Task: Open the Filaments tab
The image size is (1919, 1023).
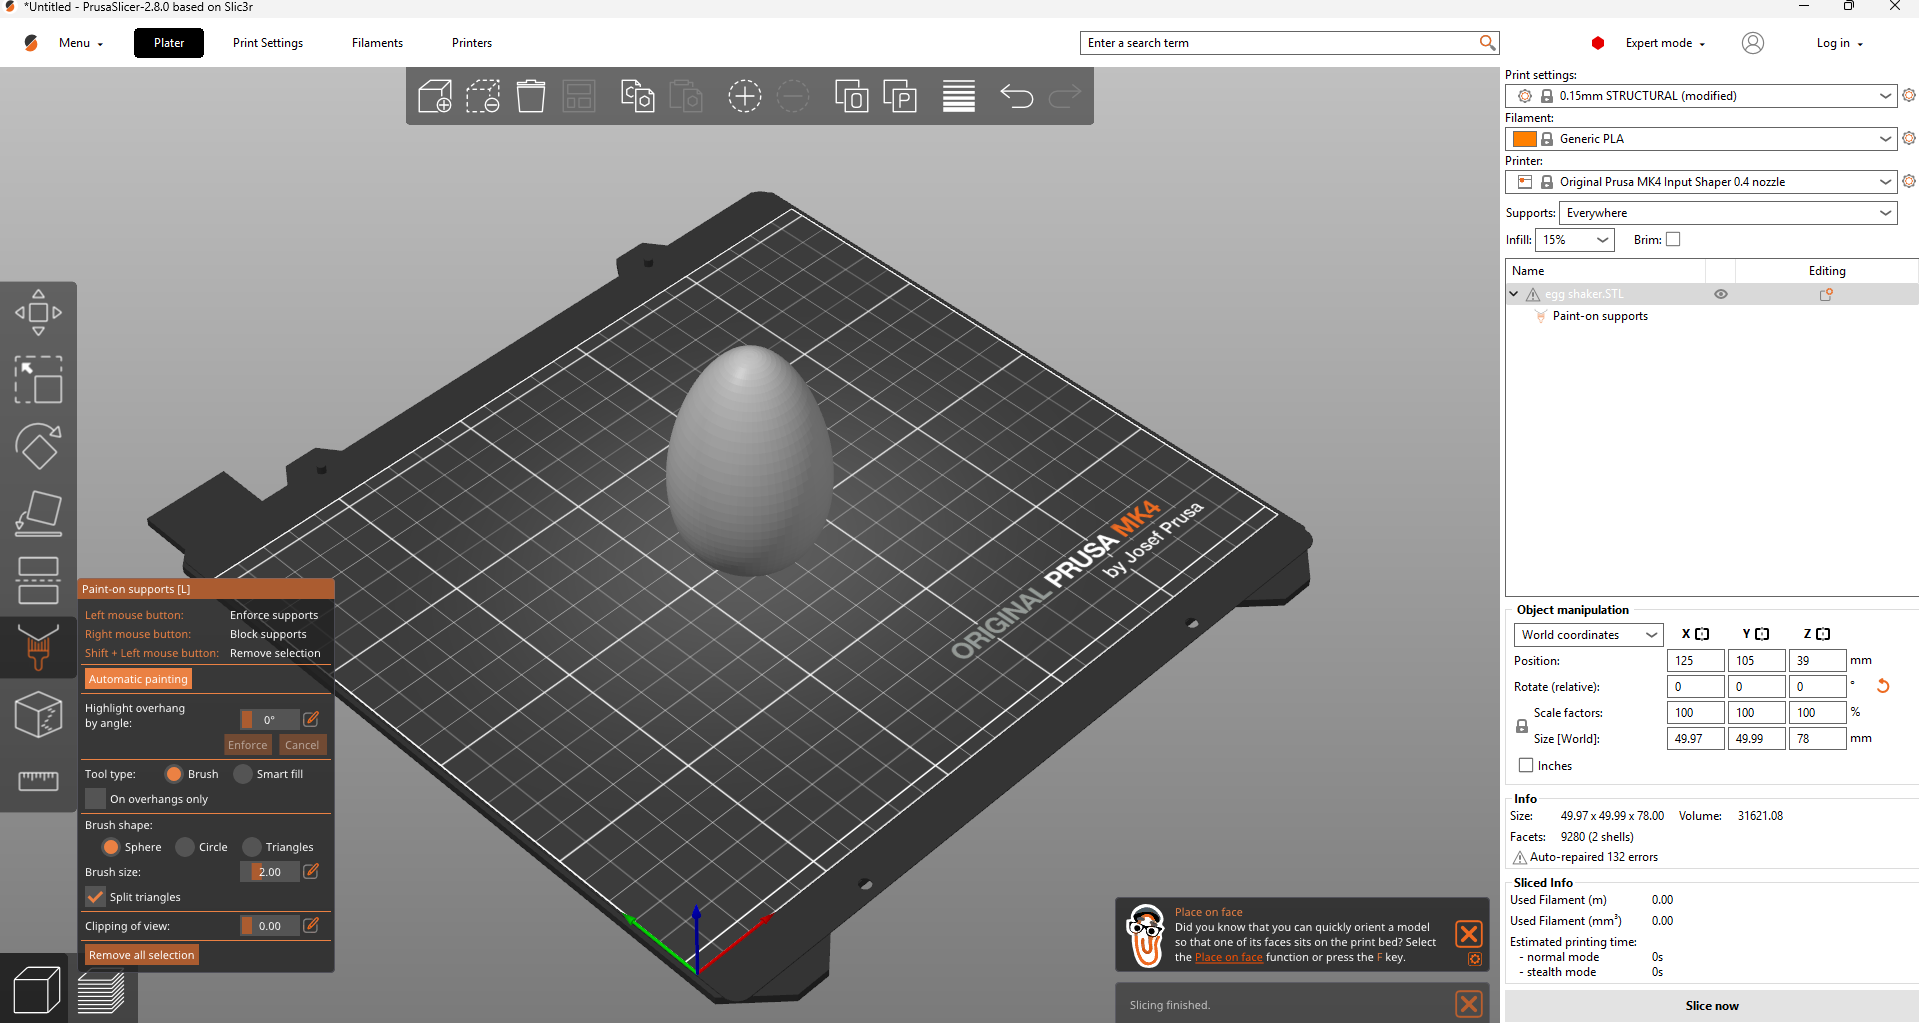Action: tap(377, 43)
